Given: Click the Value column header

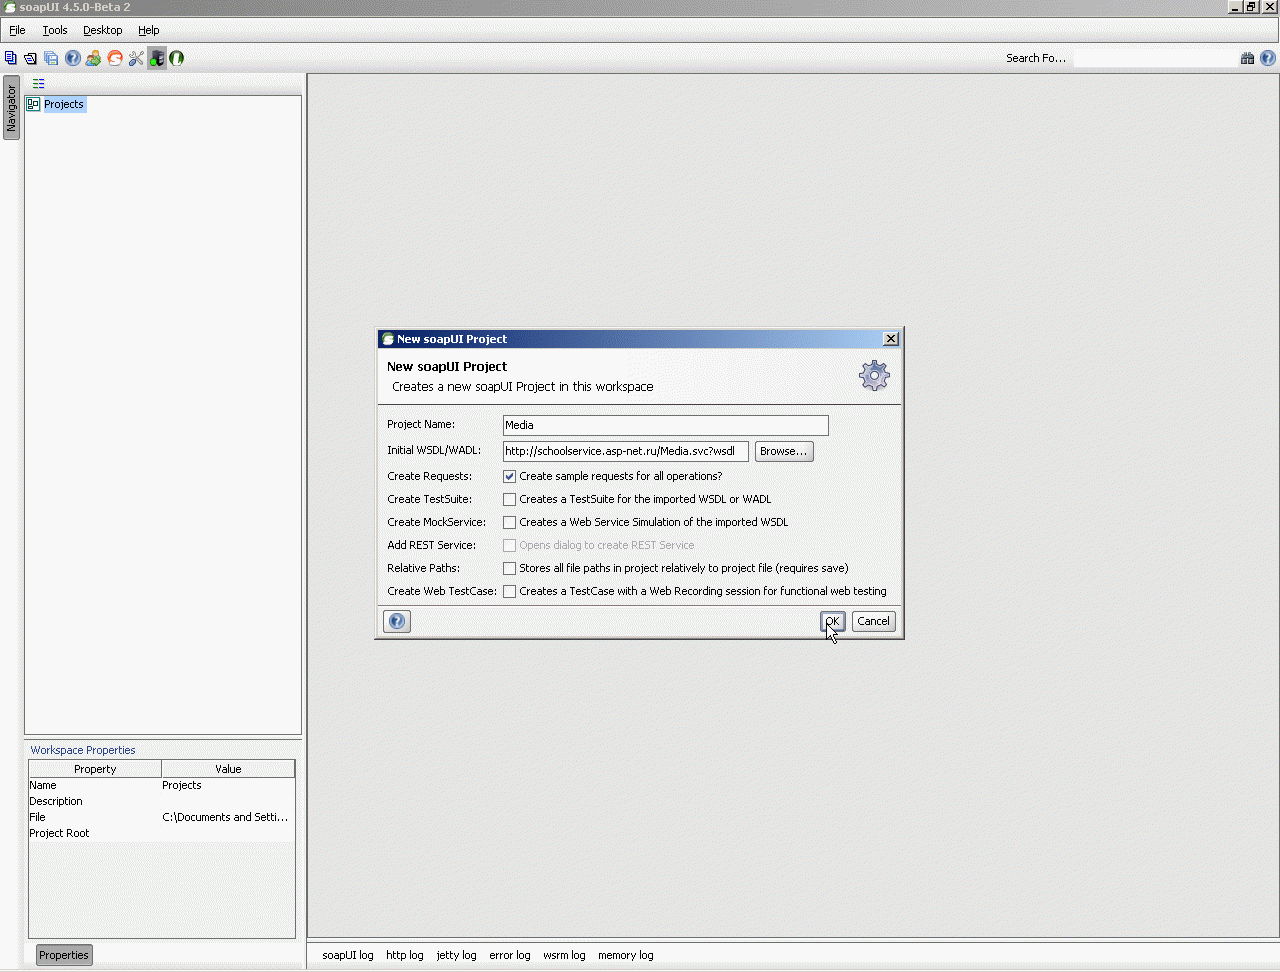Looking at the screenshot, I should point(228,769).
